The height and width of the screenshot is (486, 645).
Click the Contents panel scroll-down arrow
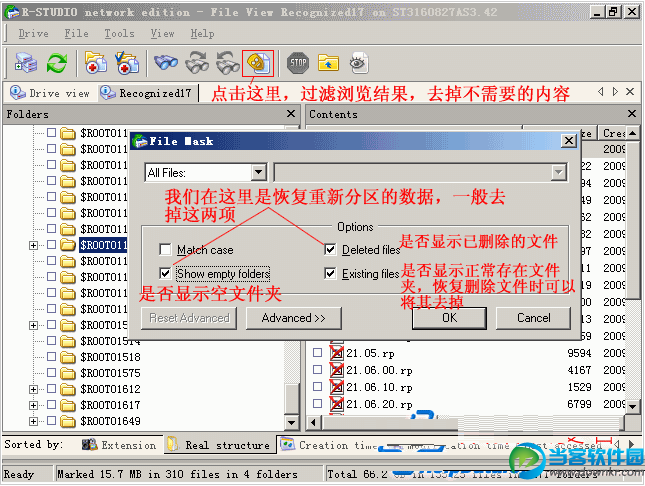(x=632, y=406)
